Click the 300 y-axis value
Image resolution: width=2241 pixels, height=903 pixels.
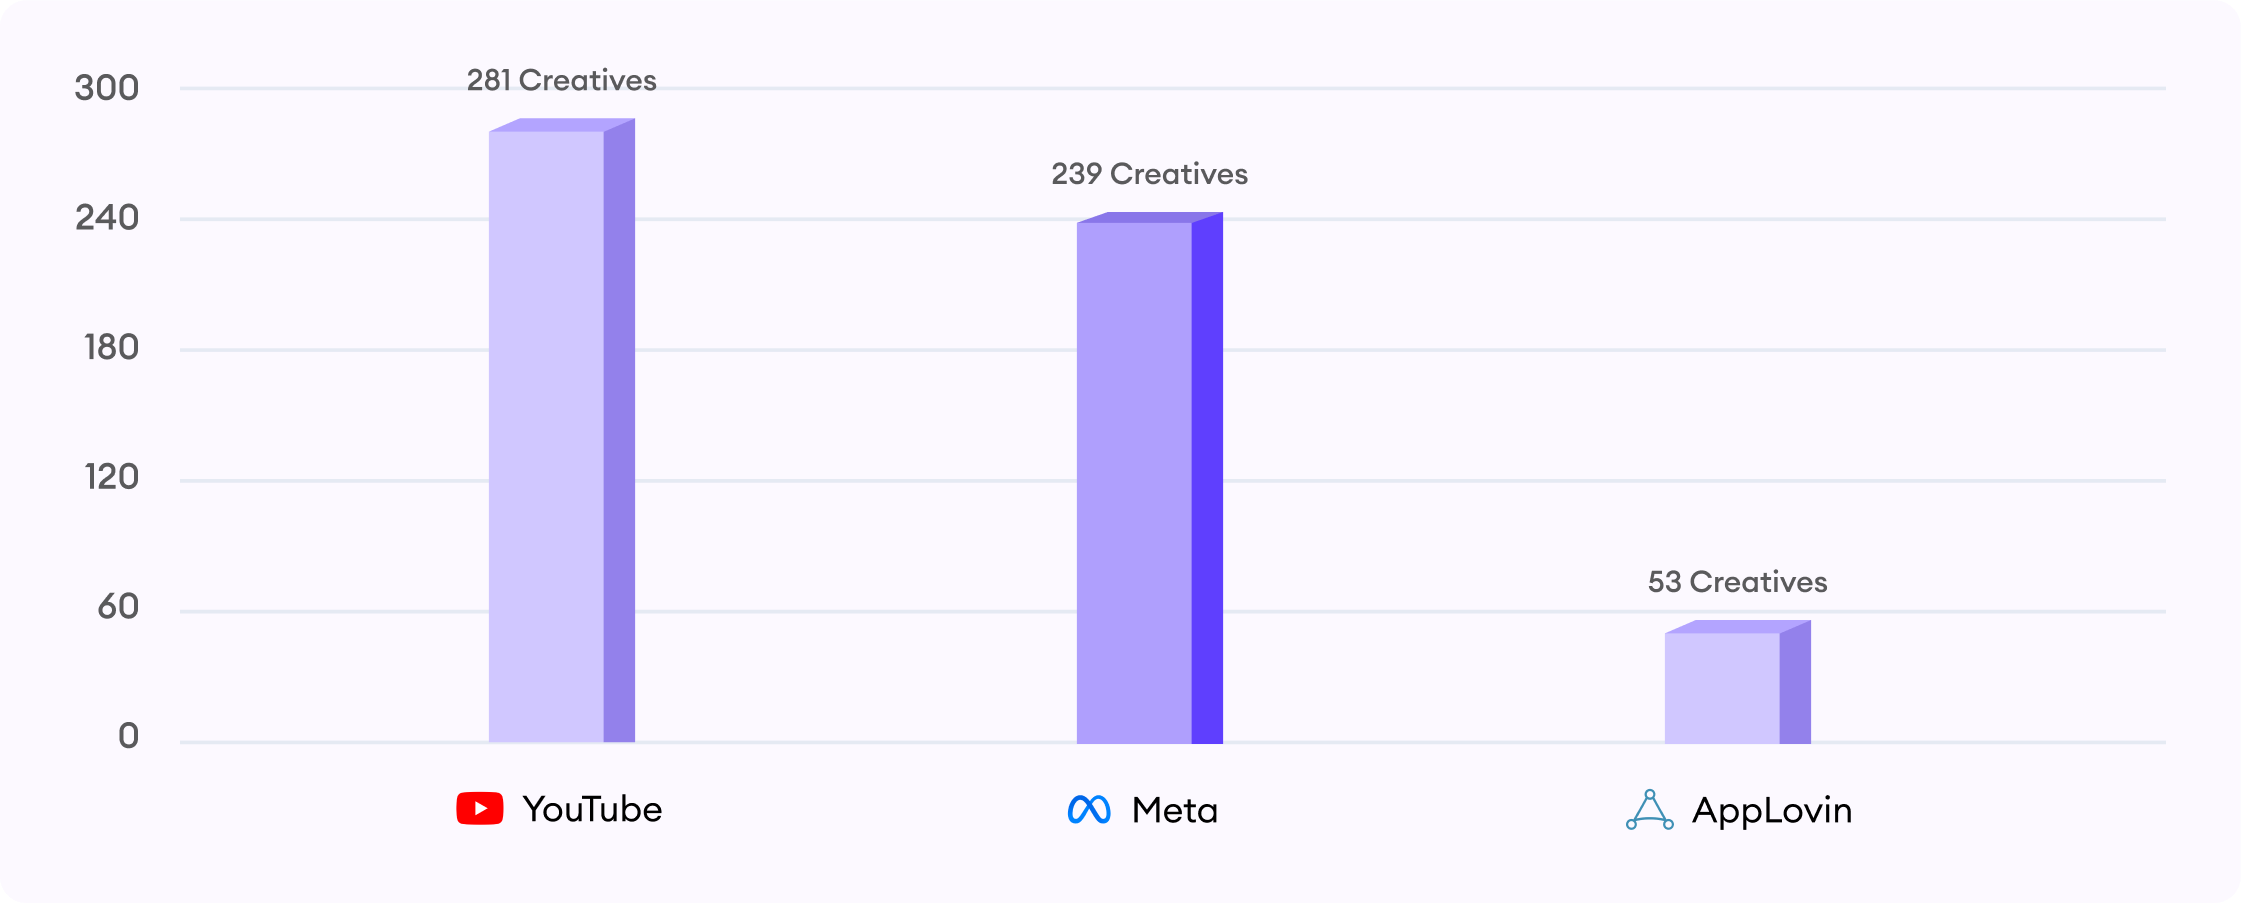click(107, 88)
